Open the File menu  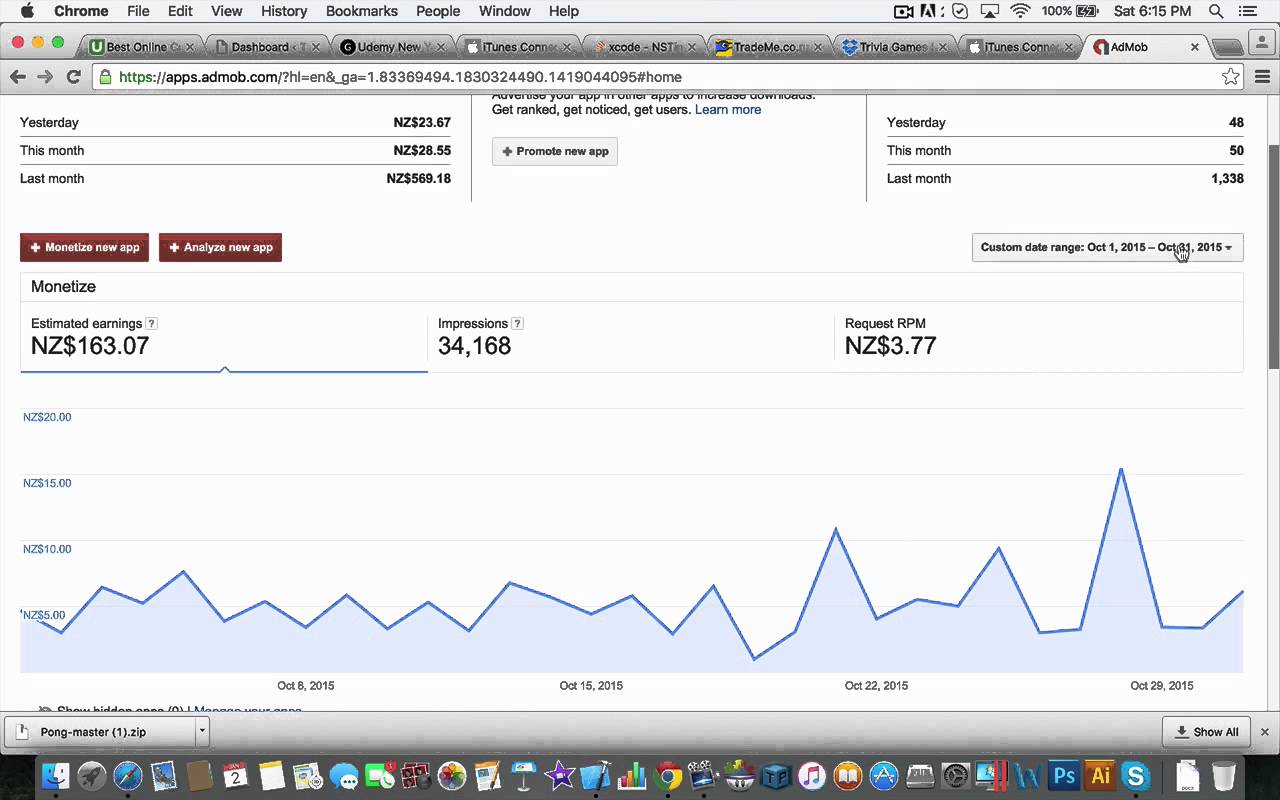tap(138, 11)
